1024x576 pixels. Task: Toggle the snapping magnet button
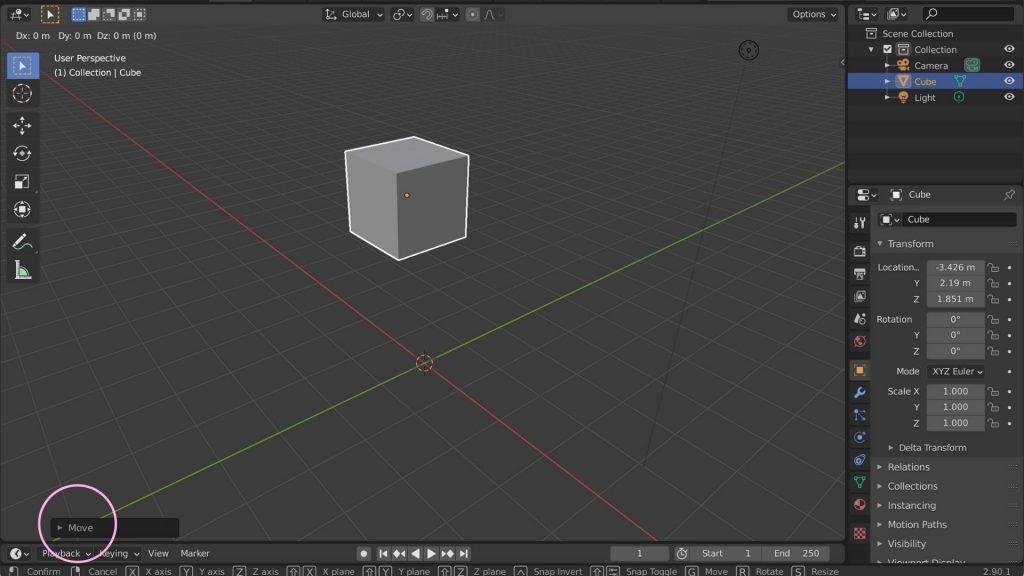(x=426, y=14)
